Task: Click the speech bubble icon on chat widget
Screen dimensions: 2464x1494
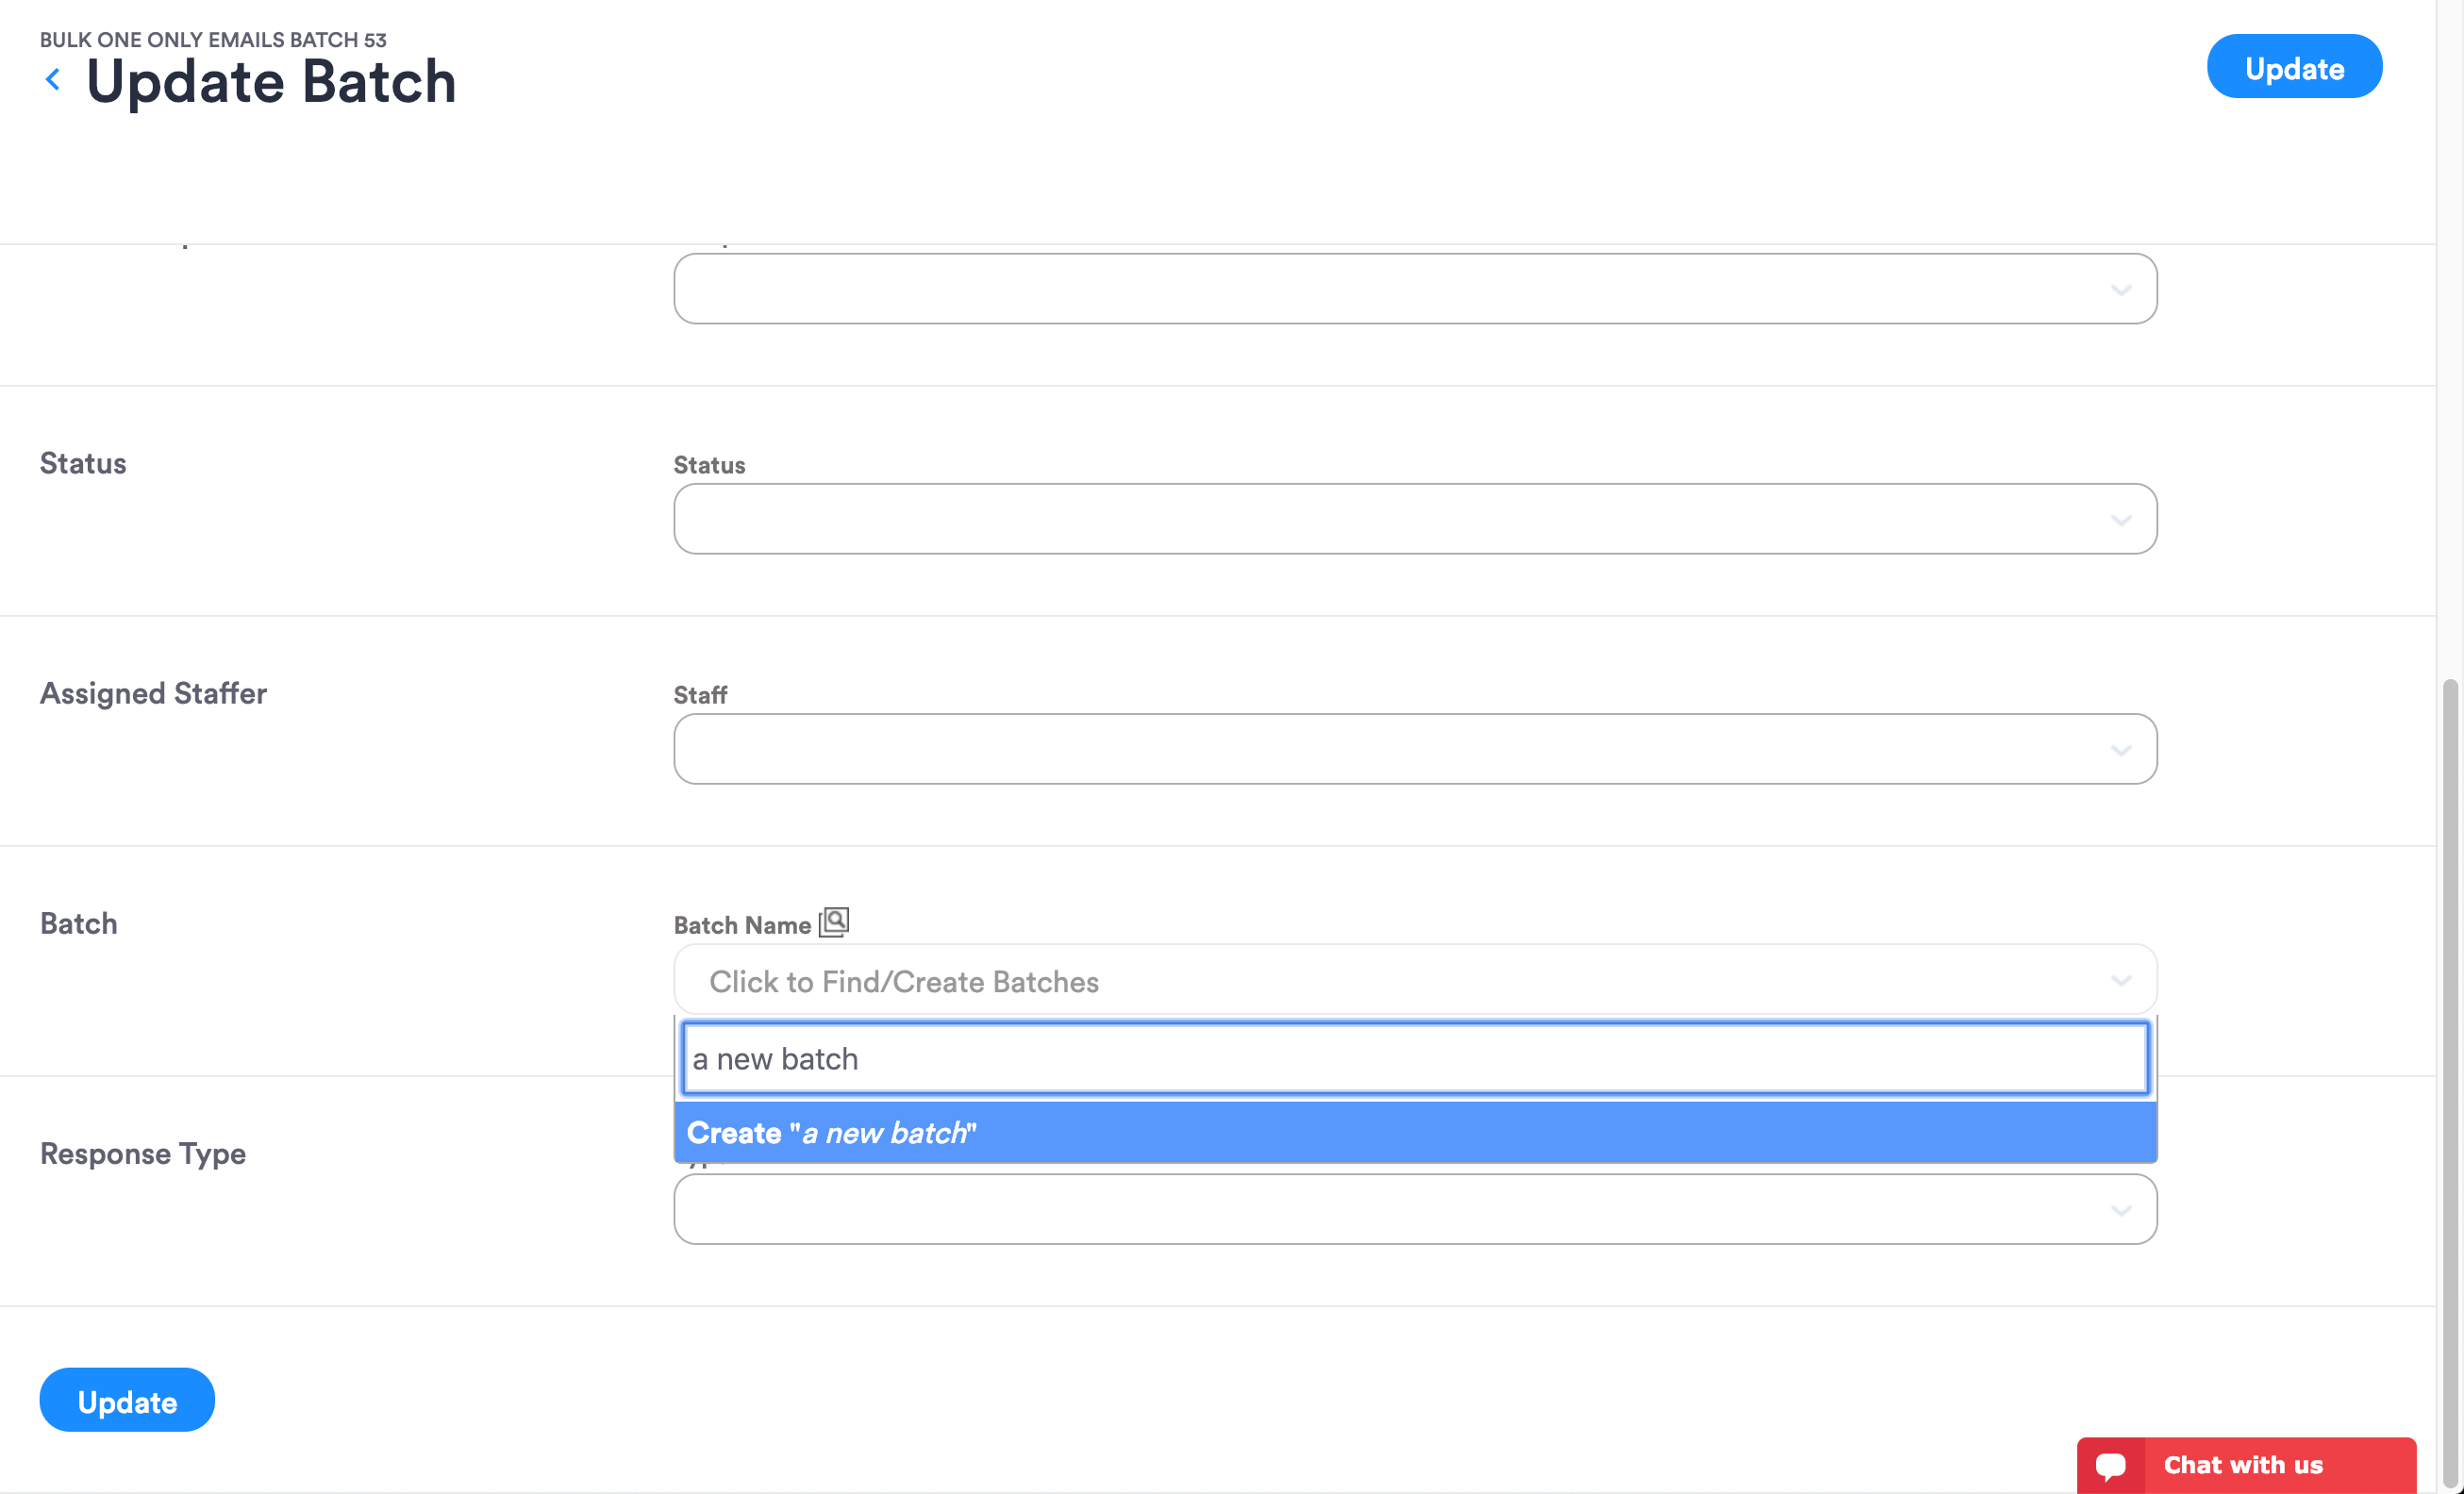Action: [2112, 1464]
